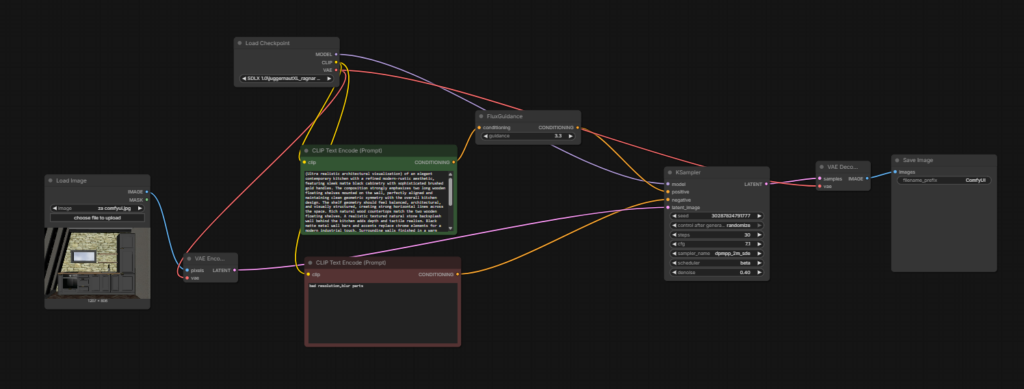Click the LATENT output port on VAE Encode
This screenshot has width=1024, height=389.
tap(234, 270)
